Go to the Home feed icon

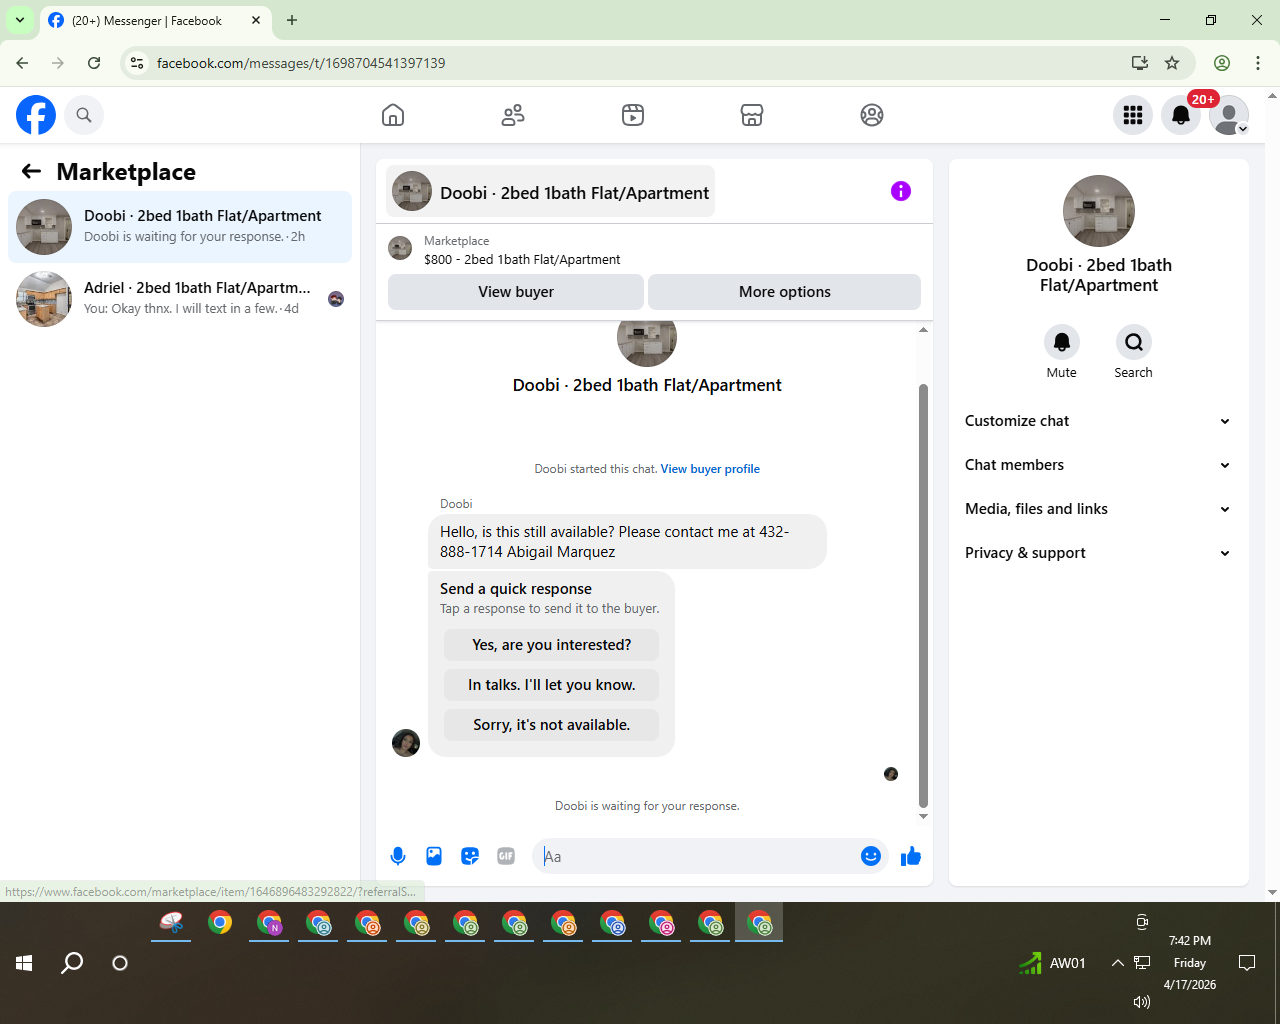[x=393, y=115]
